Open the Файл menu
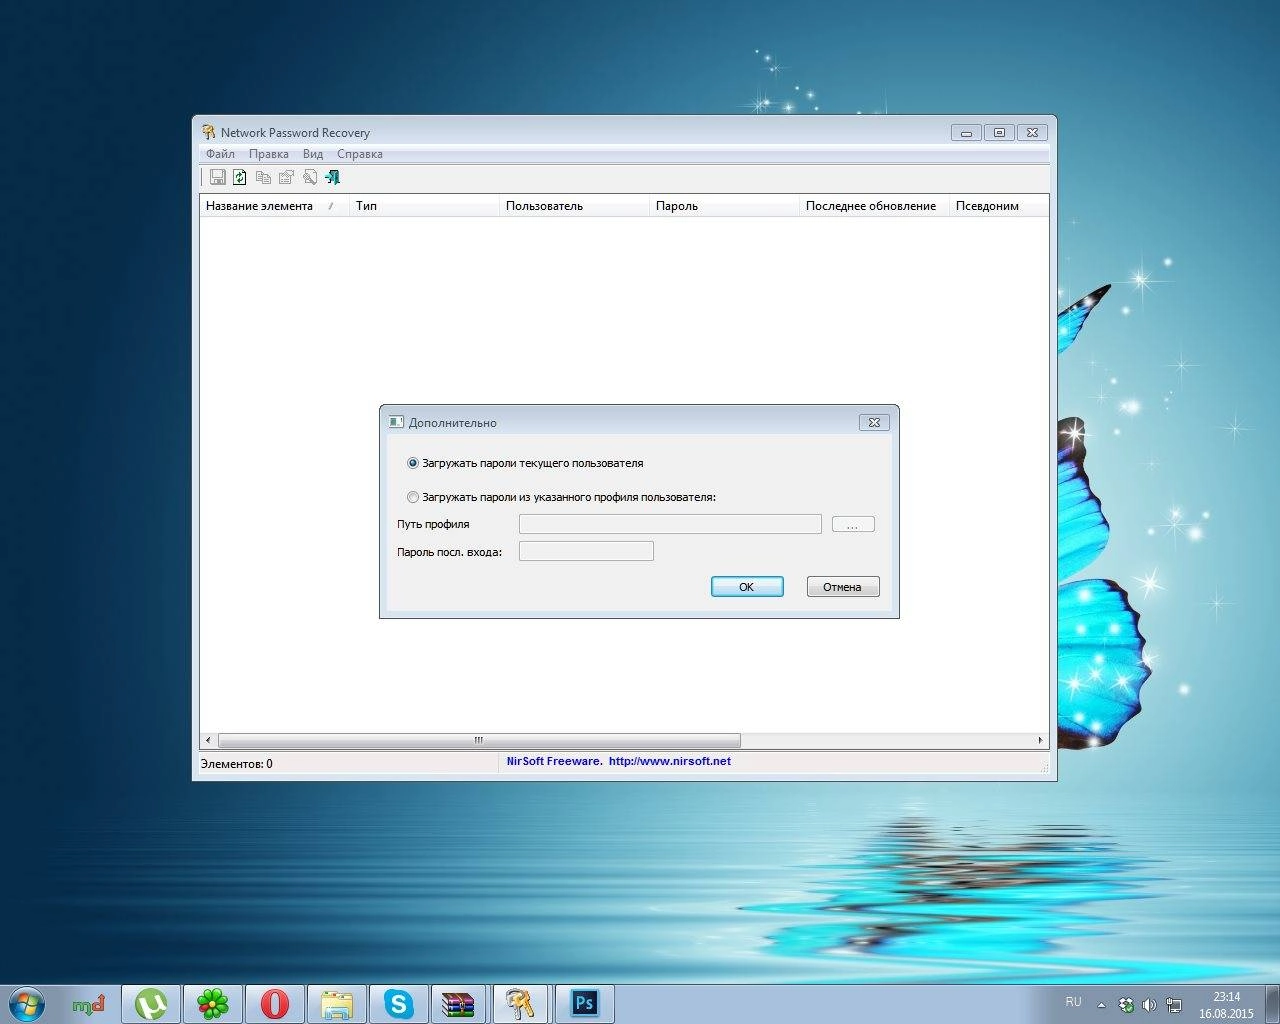 (x=220, y=154)
